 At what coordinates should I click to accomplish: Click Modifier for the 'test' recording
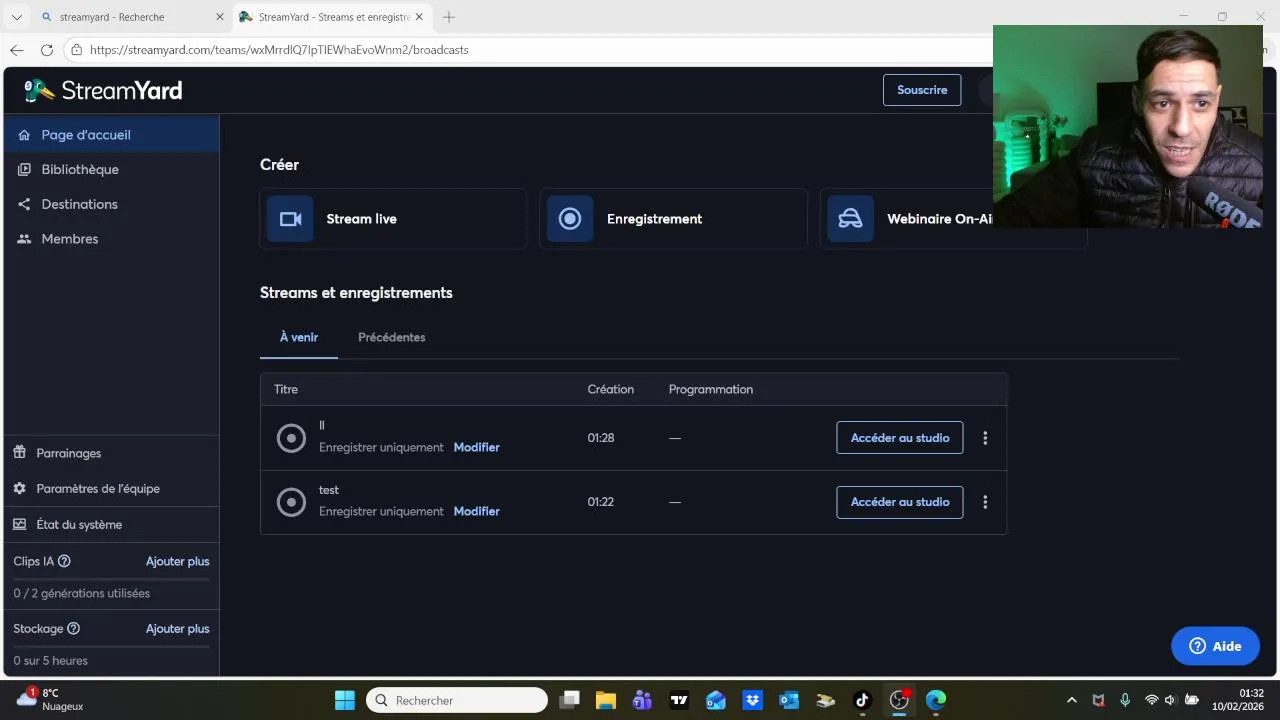(476, 512)
